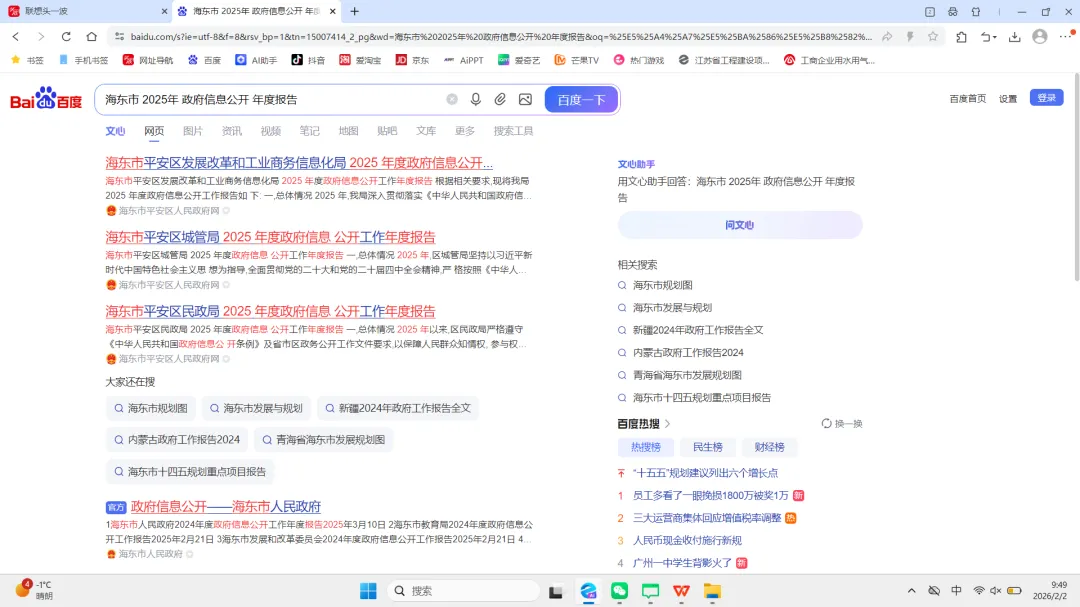Open the browser downloads icon

[x=1015, y=37]
